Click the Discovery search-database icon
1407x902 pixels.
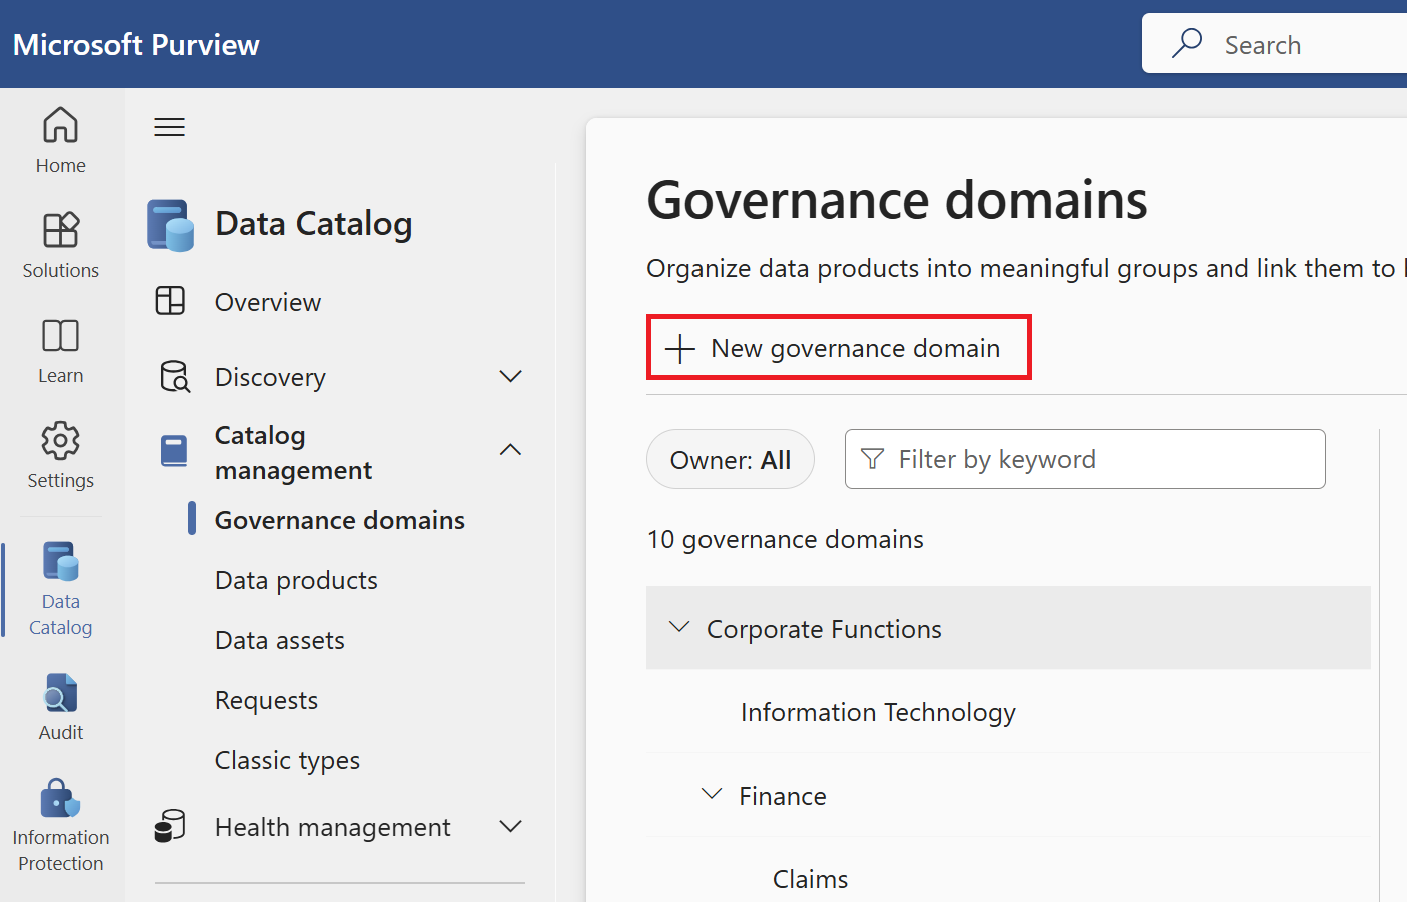click(x=175, y=376)
